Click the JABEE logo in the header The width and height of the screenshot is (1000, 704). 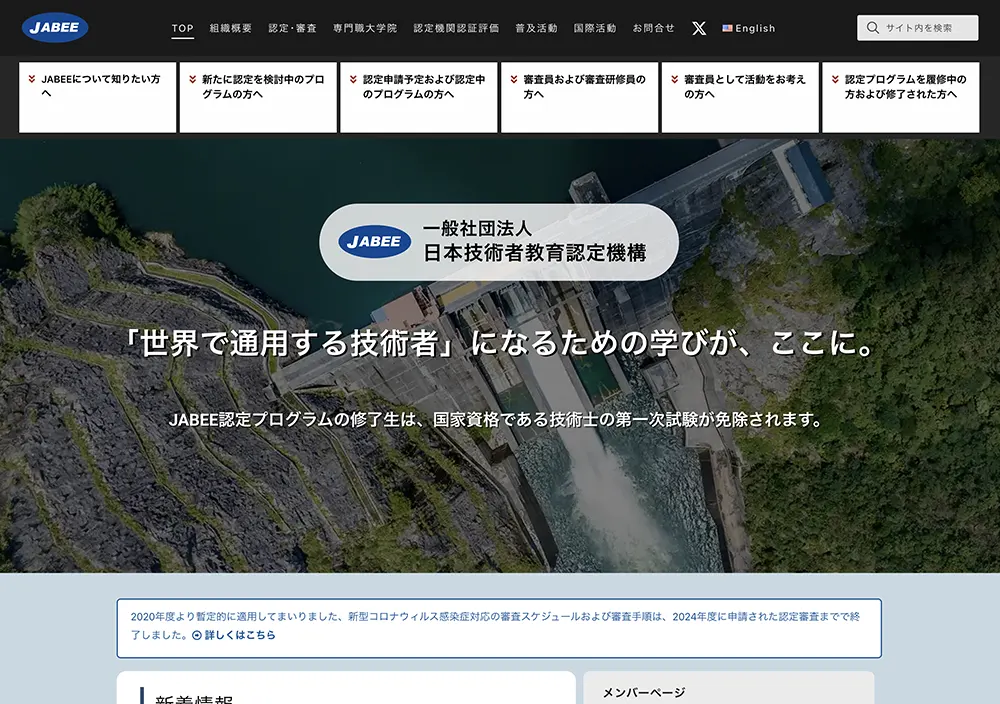click(55, 28)
